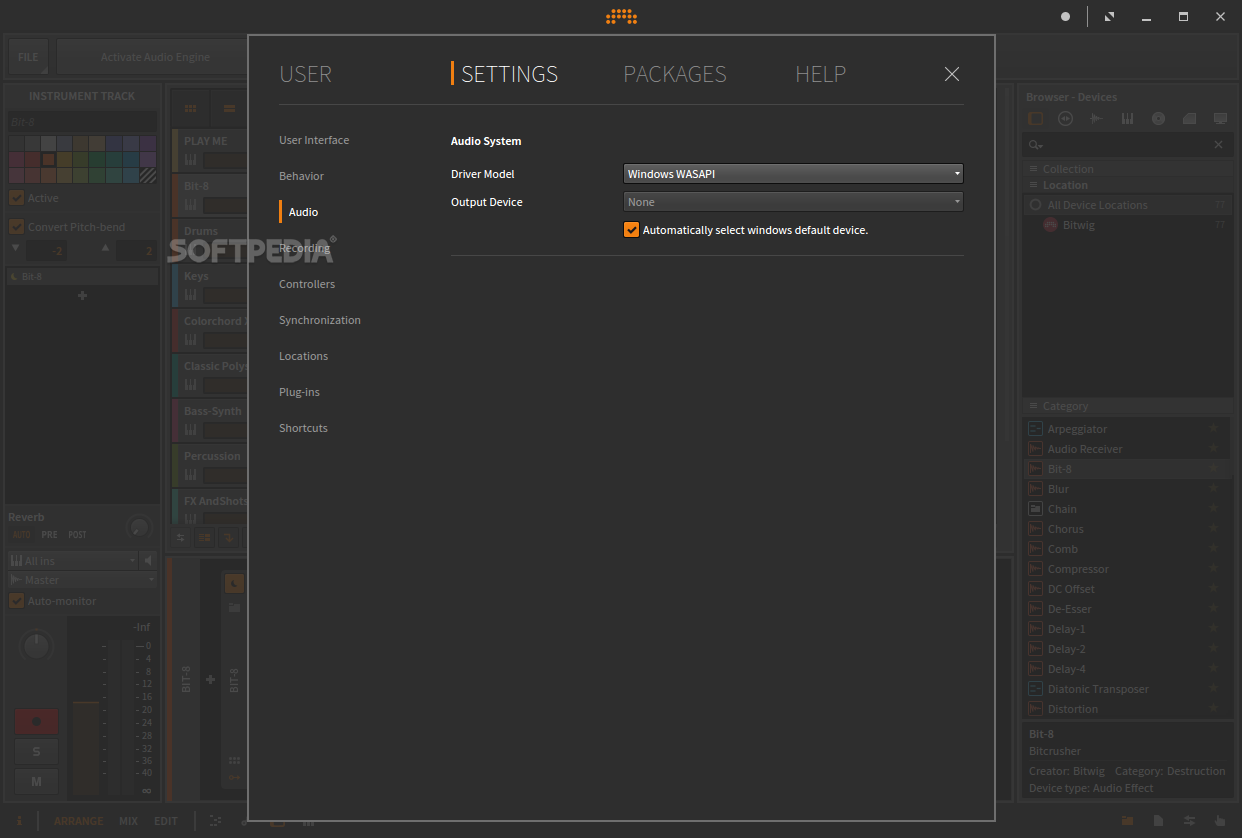Toggle monitor speaker icon beside All ins
The image size is (1242, 838).
coord(149,561)
